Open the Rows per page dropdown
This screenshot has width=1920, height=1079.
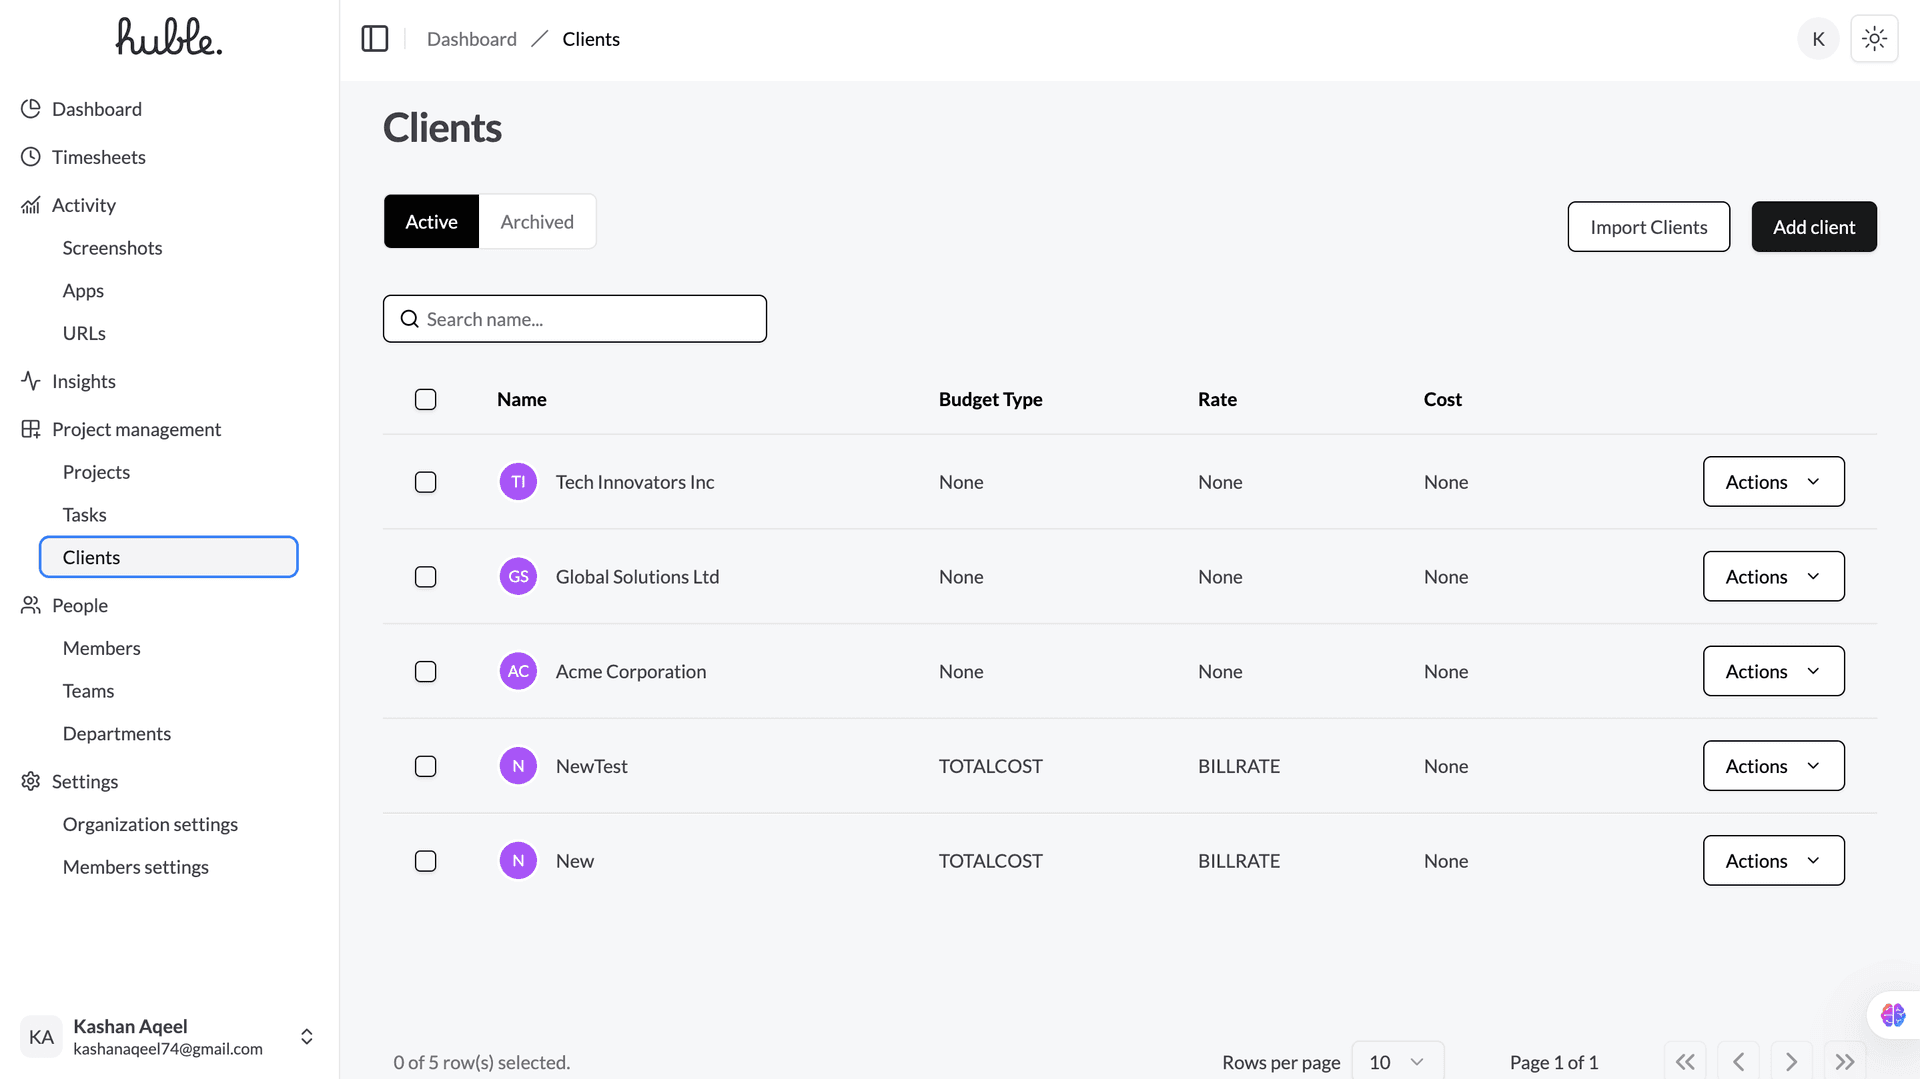pyautogui.click(x=1396, y=1062)
